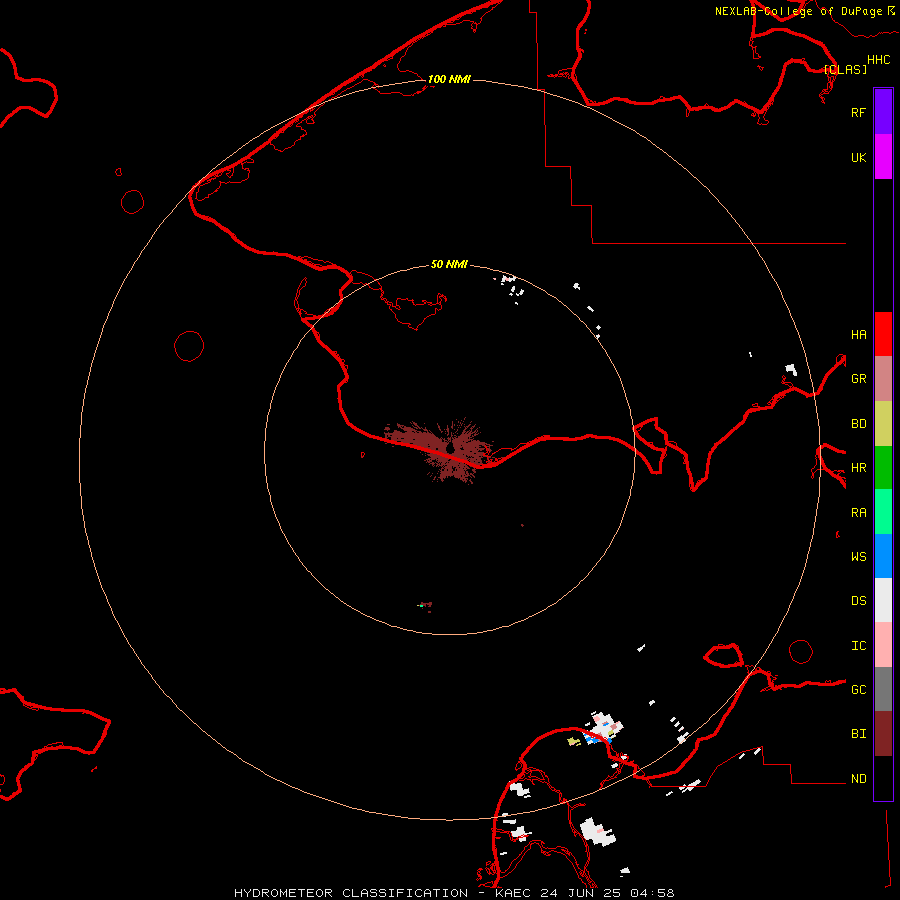Screen dimensions: 900x900
Task: Click the "GR" legend label
Action: (x=859, y=379)
